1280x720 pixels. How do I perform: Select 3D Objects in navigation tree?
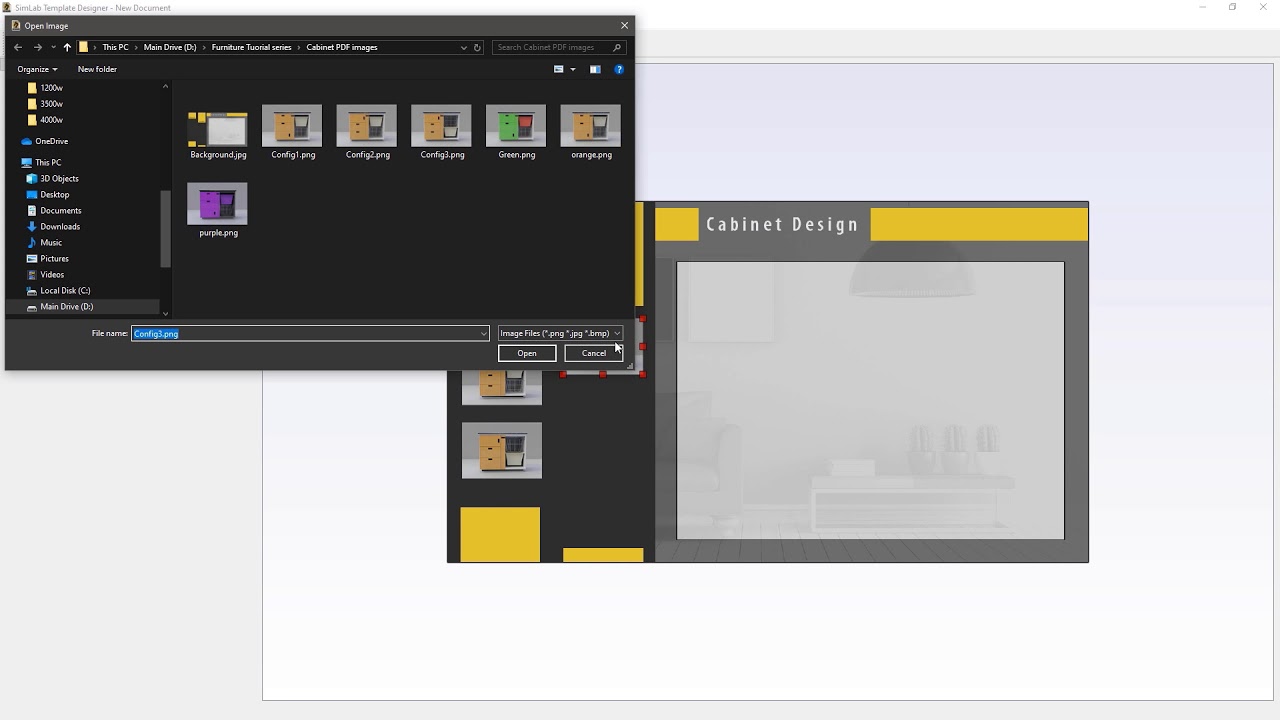coord(59,179)
